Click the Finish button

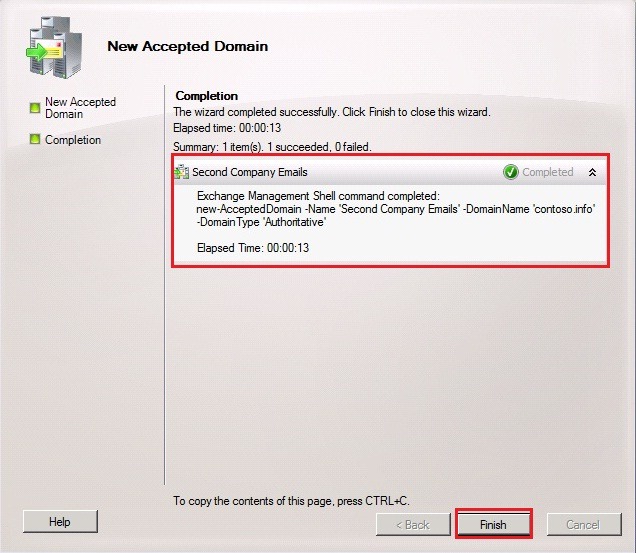493,524
